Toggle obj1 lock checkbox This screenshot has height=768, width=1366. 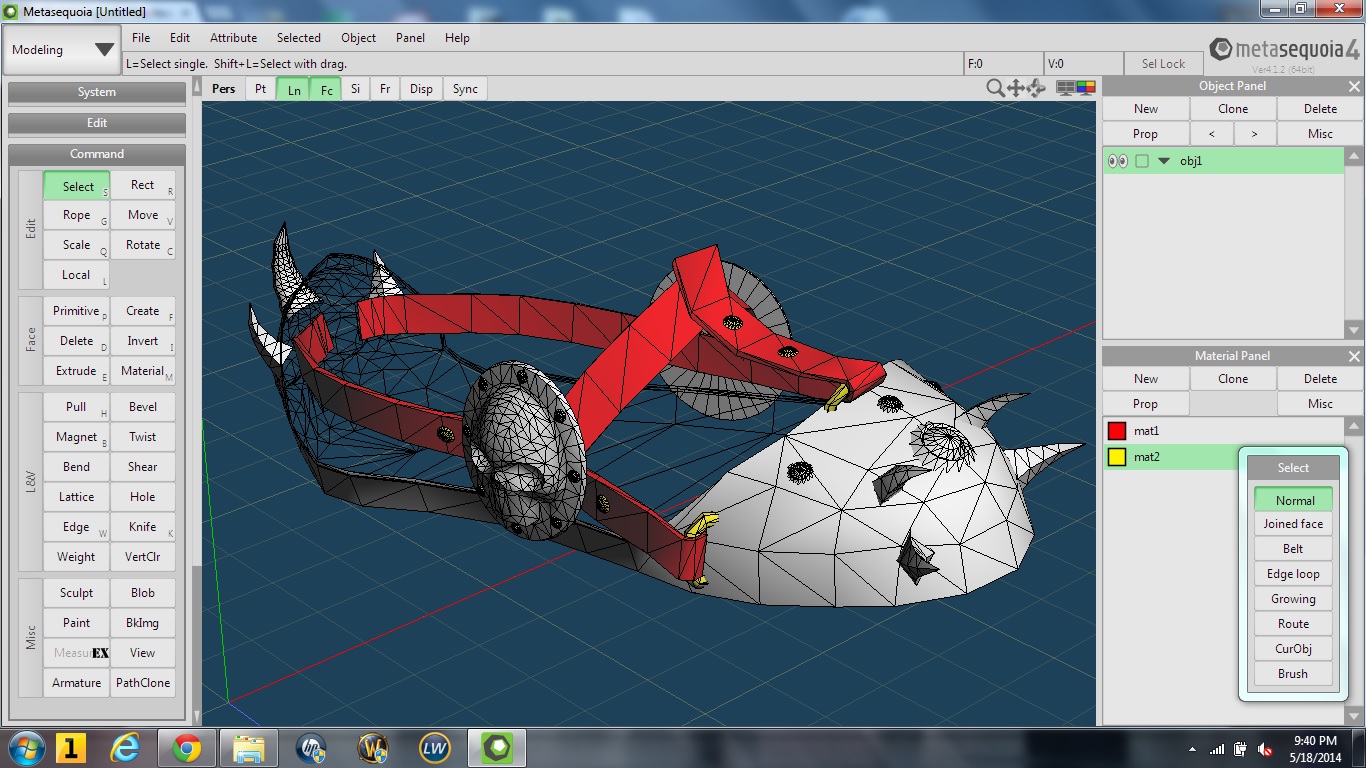[1142, 161]
